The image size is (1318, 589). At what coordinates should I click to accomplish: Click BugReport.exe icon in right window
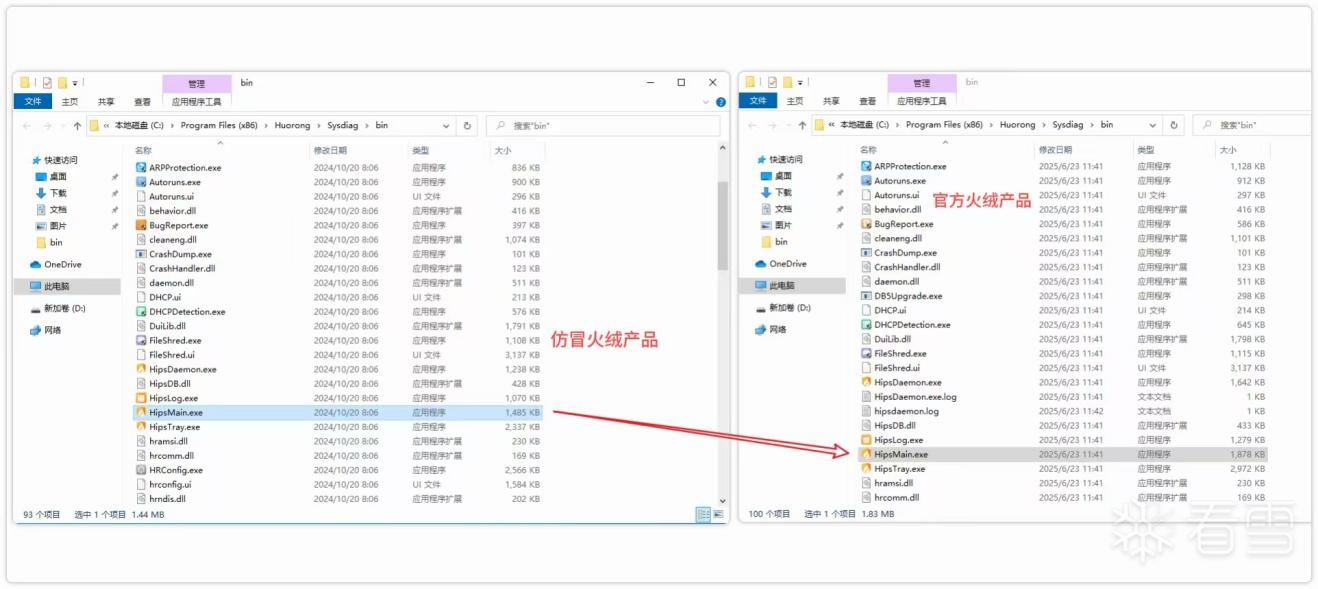(866, 224)
